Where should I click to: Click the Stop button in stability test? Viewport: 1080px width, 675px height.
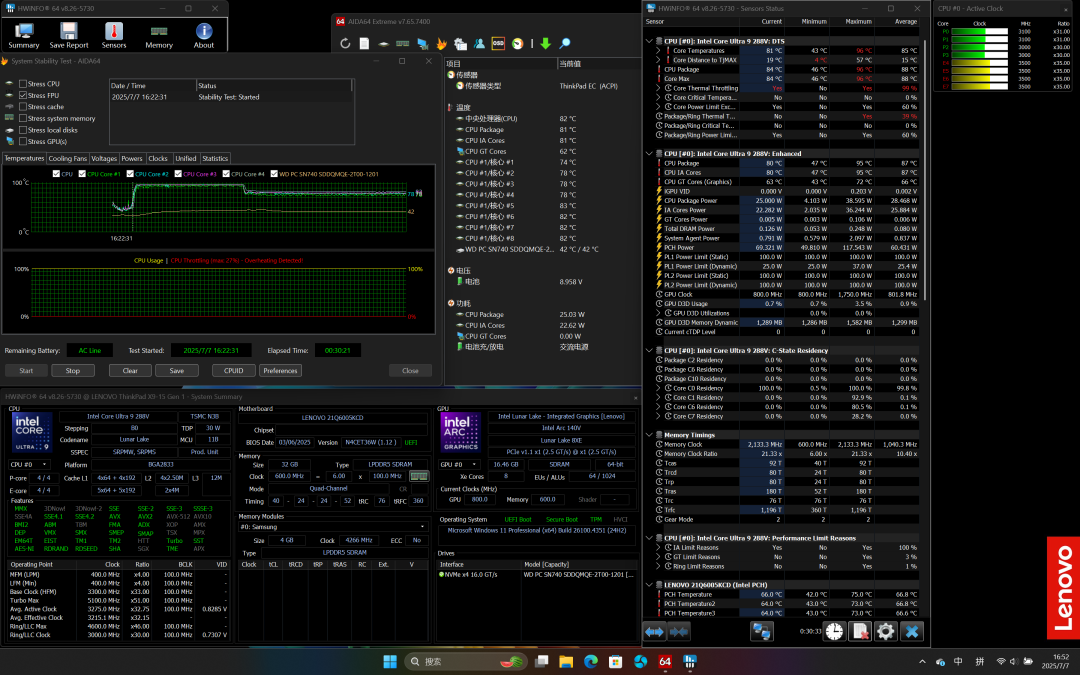[x=73, y=371]
